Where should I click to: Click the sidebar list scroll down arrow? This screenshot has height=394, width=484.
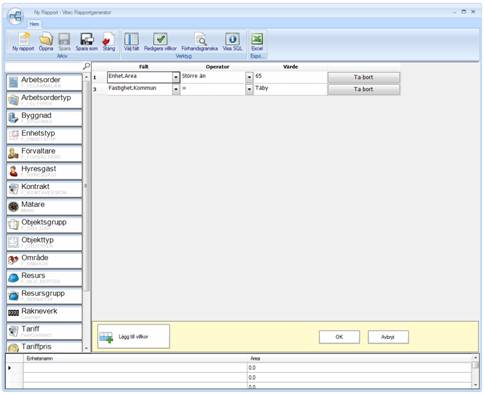(x=86, y=348)
